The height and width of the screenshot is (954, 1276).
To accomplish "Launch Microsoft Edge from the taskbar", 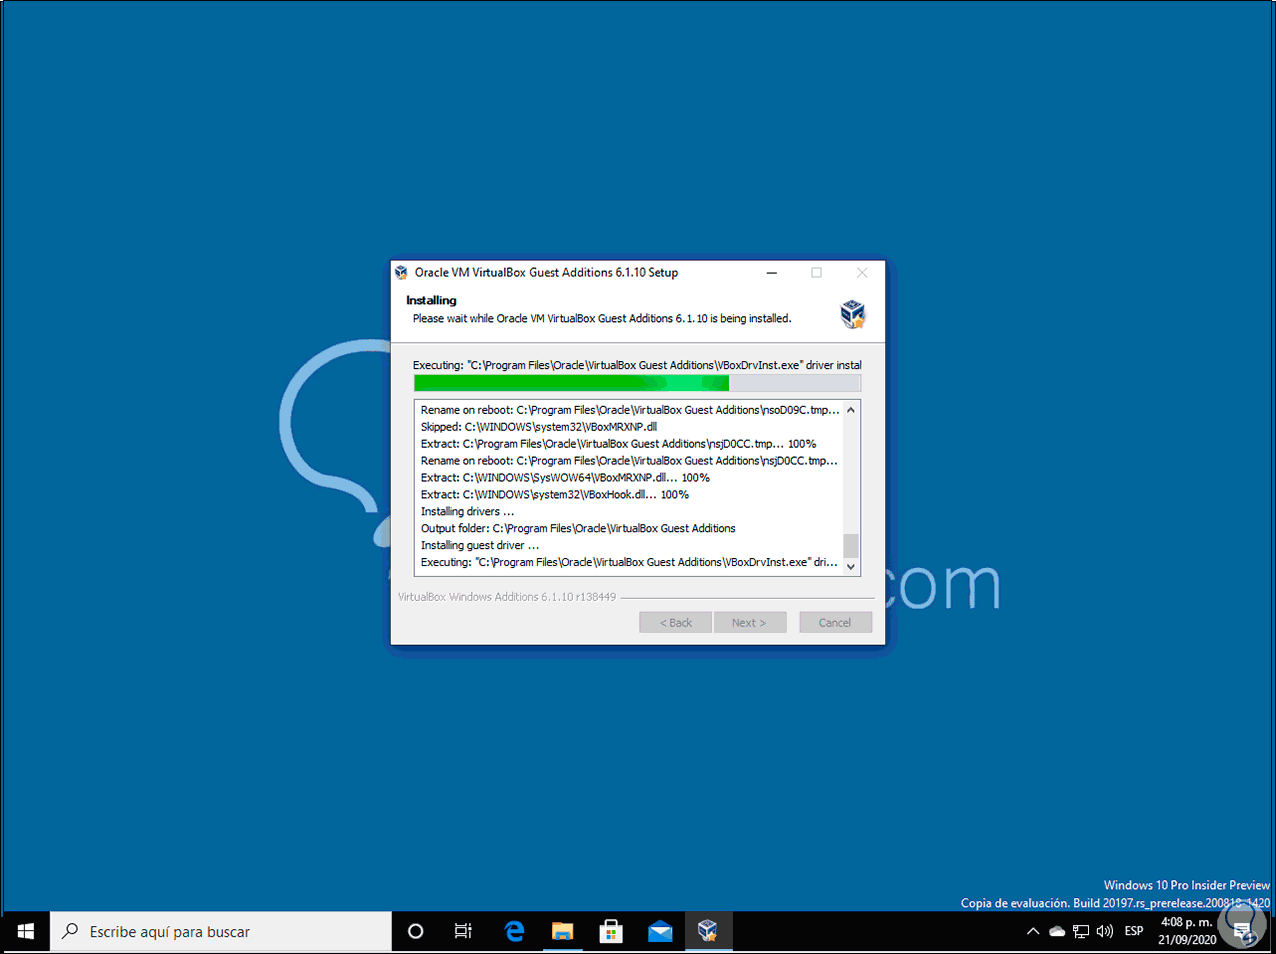I will tap(514, 931).
